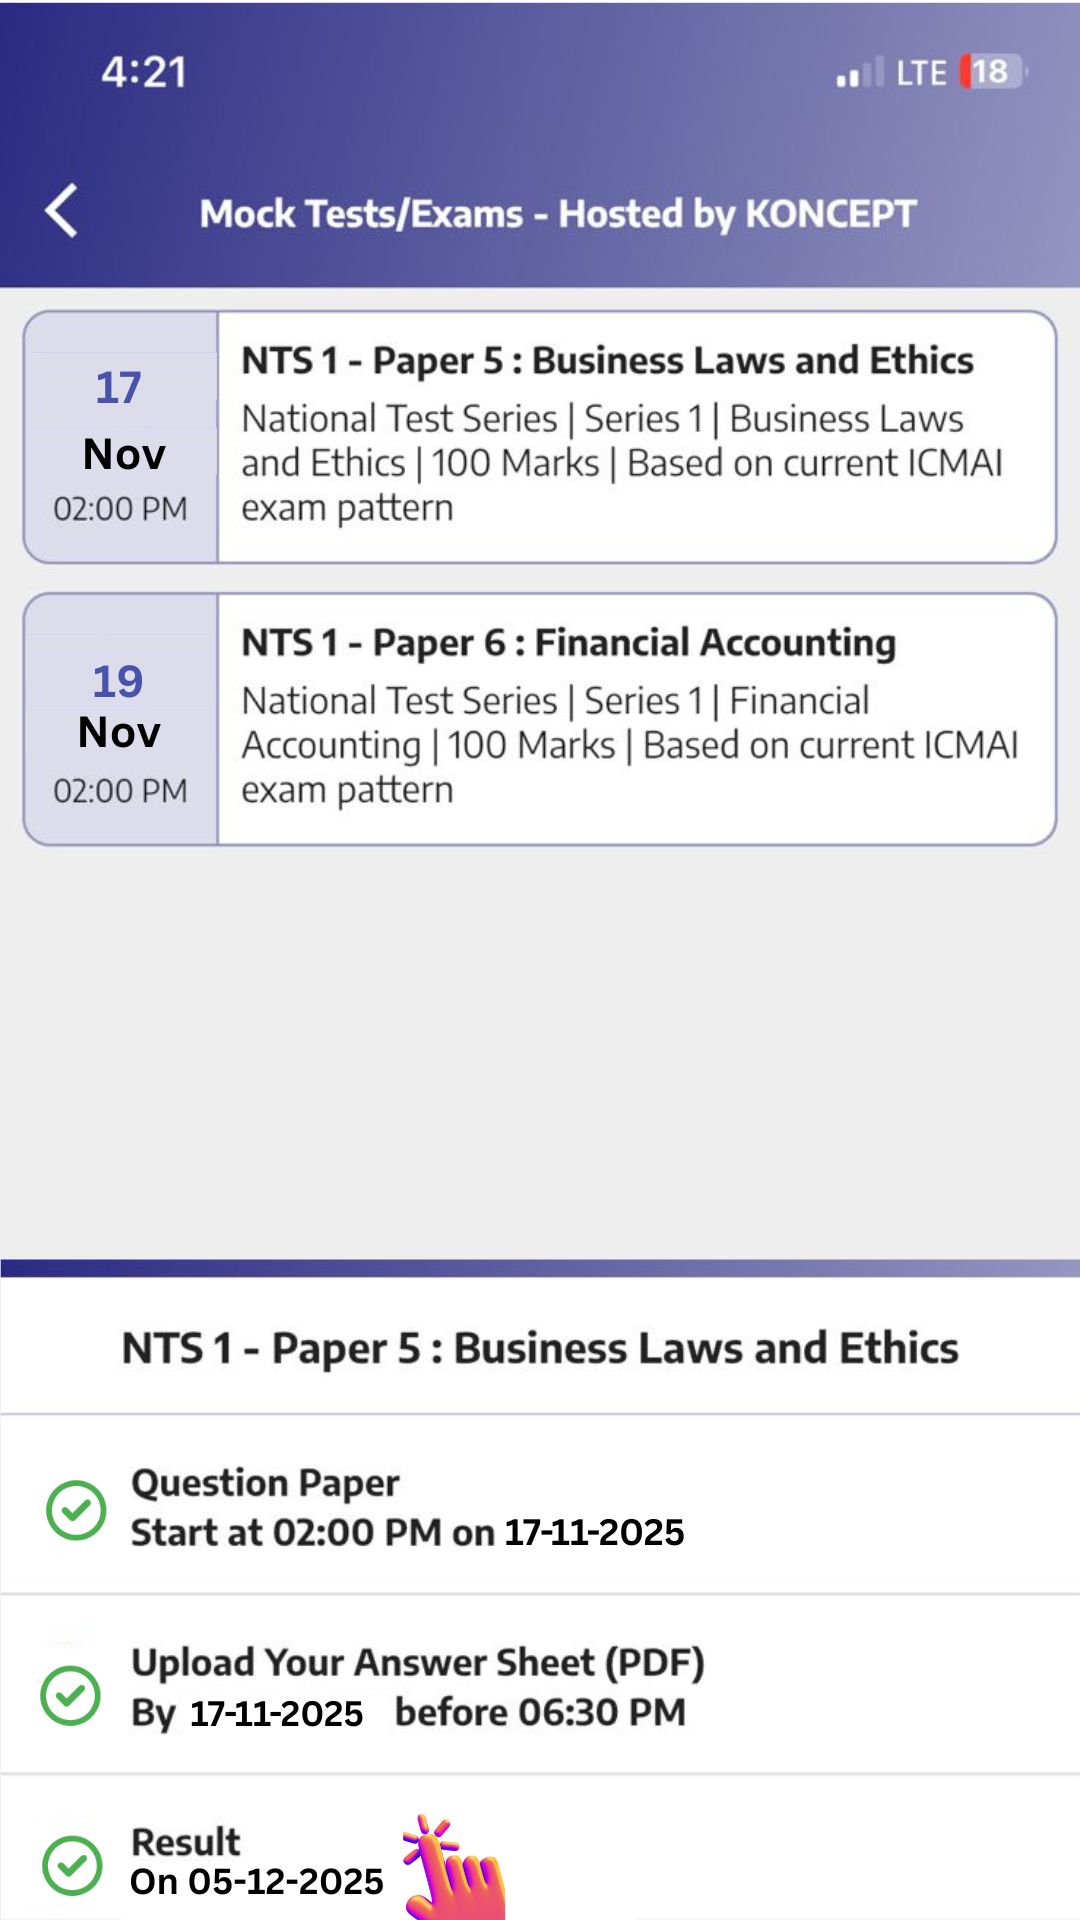Tap the 4:21 status bar clock
Screen dimensions: 1080x1920
(144, 72)
